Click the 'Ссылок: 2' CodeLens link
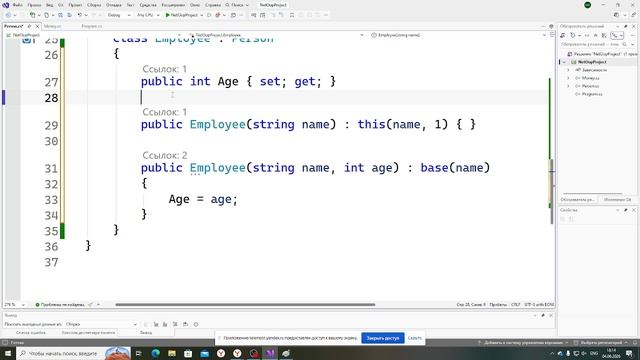The width and height of the screenshot is (640, 360). (x=164, y=155)
